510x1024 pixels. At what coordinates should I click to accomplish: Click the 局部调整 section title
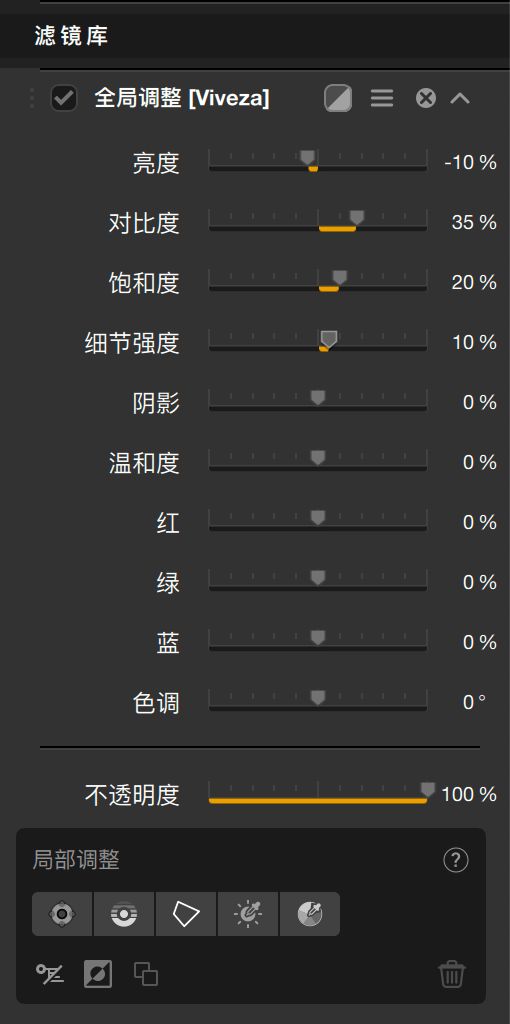(76, 860)
